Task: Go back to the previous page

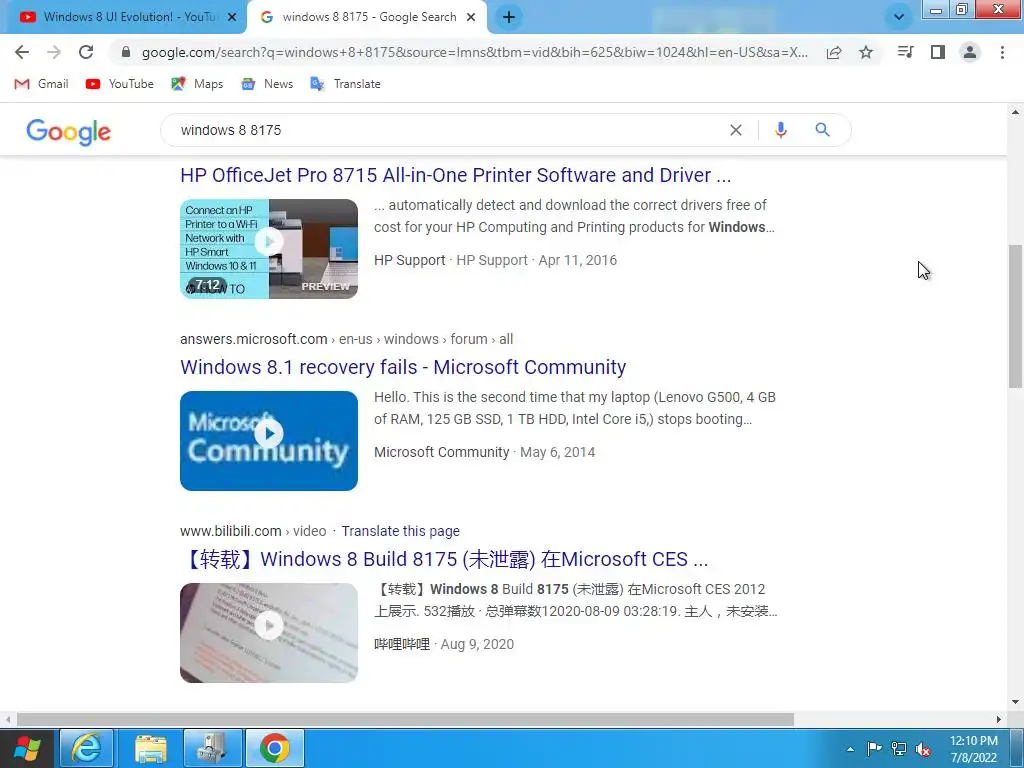Action: click(x=22, y=52)
